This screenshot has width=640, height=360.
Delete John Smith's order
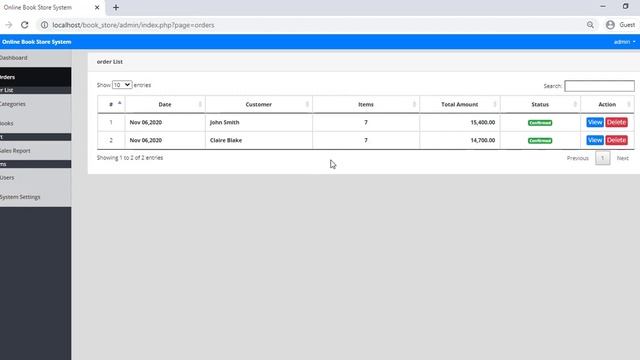616,122
